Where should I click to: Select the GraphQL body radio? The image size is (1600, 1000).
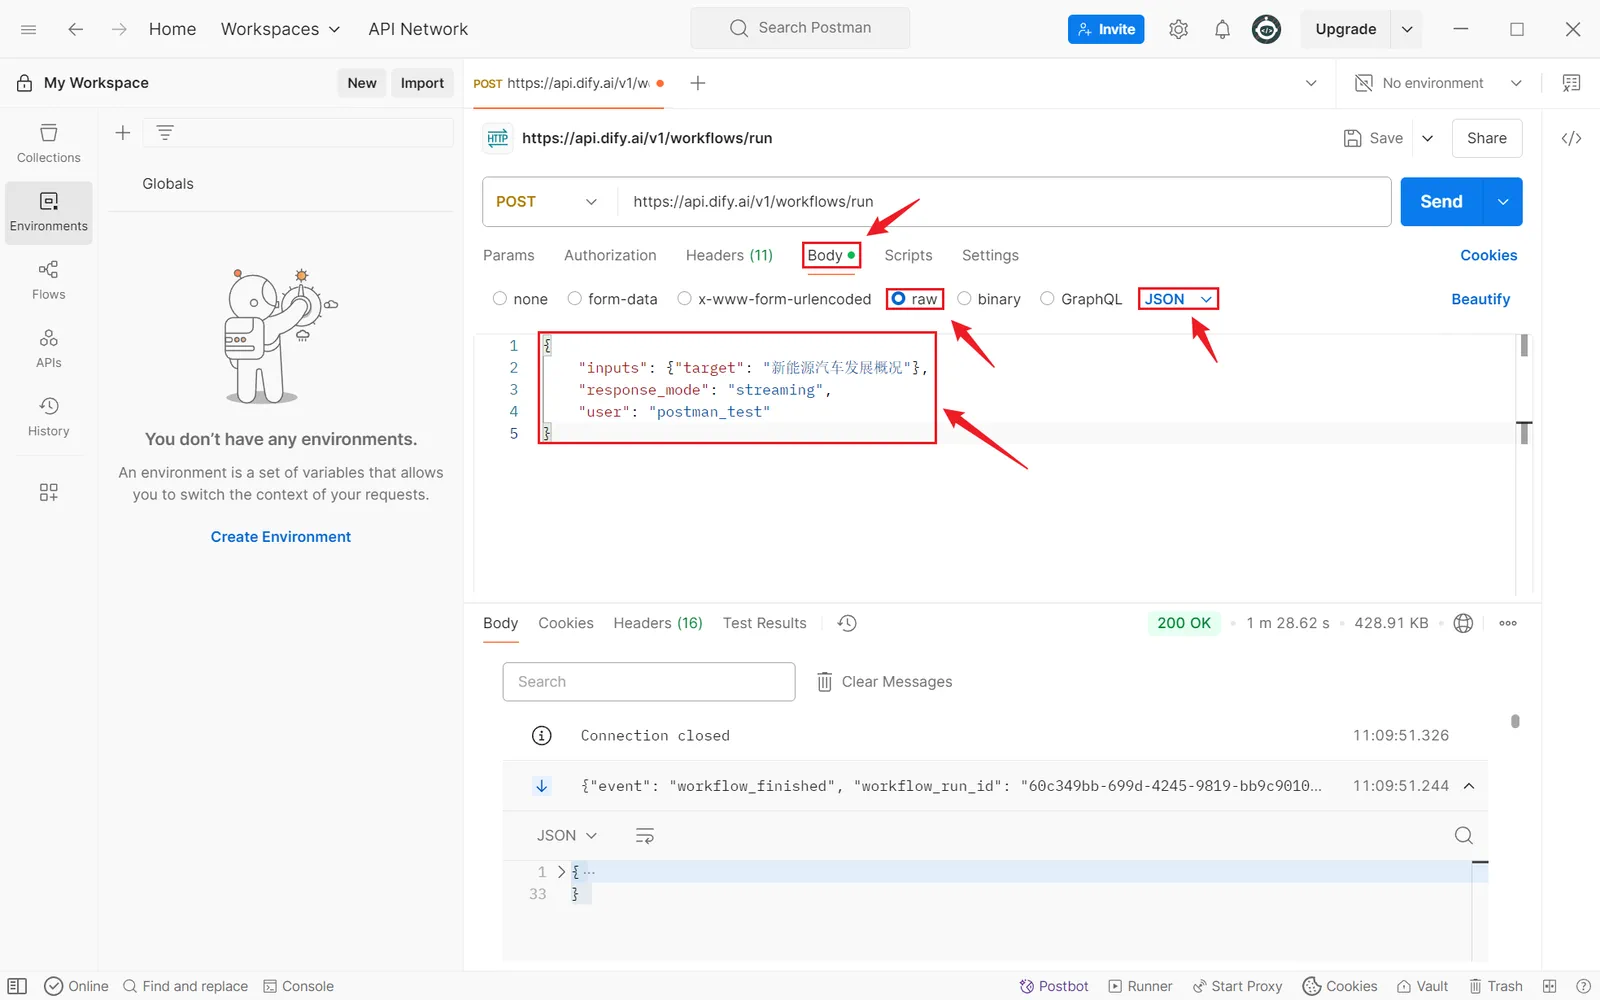[x=1047, y=298]
